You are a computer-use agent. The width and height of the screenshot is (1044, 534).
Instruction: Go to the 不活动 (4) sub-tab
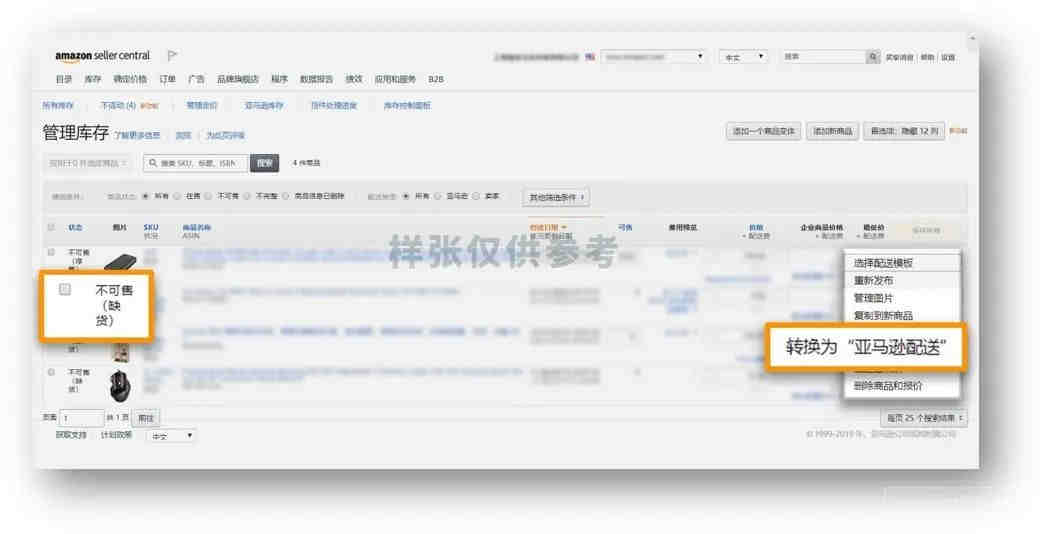click(118, 106)
